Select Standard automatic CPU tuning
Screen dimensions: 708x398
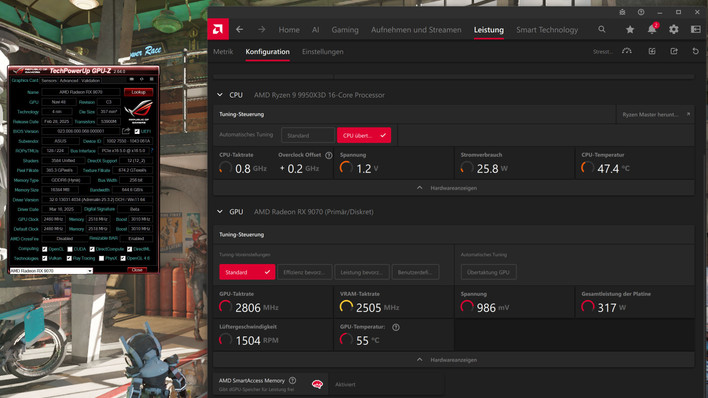click(307, 135)
